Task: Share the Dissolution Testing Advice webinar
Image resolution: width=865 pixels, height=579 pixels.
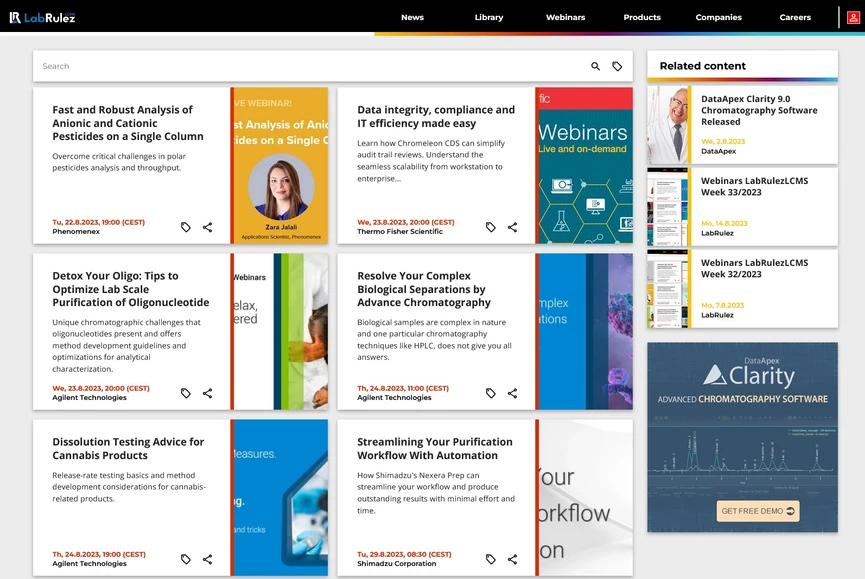Action: 207,560
